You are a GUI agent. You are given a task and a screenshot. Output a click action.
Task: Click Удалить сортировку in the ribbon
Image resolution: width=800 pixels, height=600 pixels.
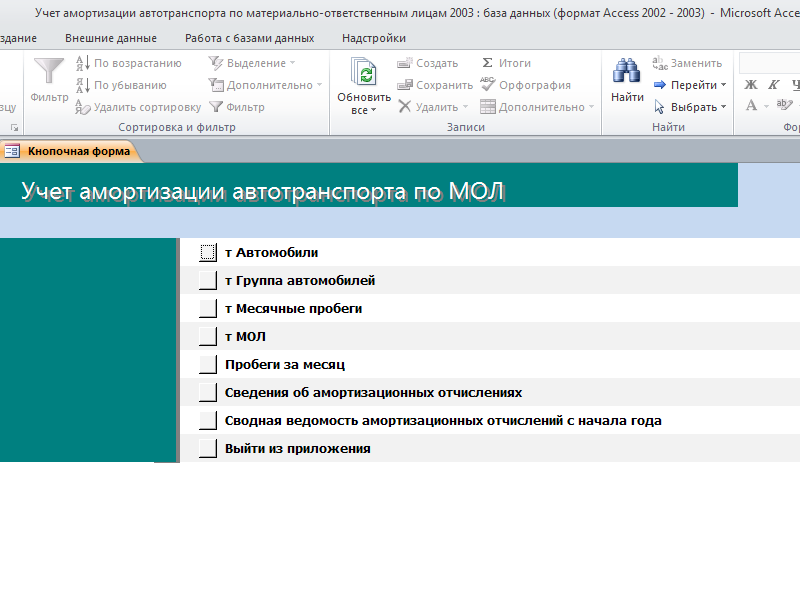[138, 107]
